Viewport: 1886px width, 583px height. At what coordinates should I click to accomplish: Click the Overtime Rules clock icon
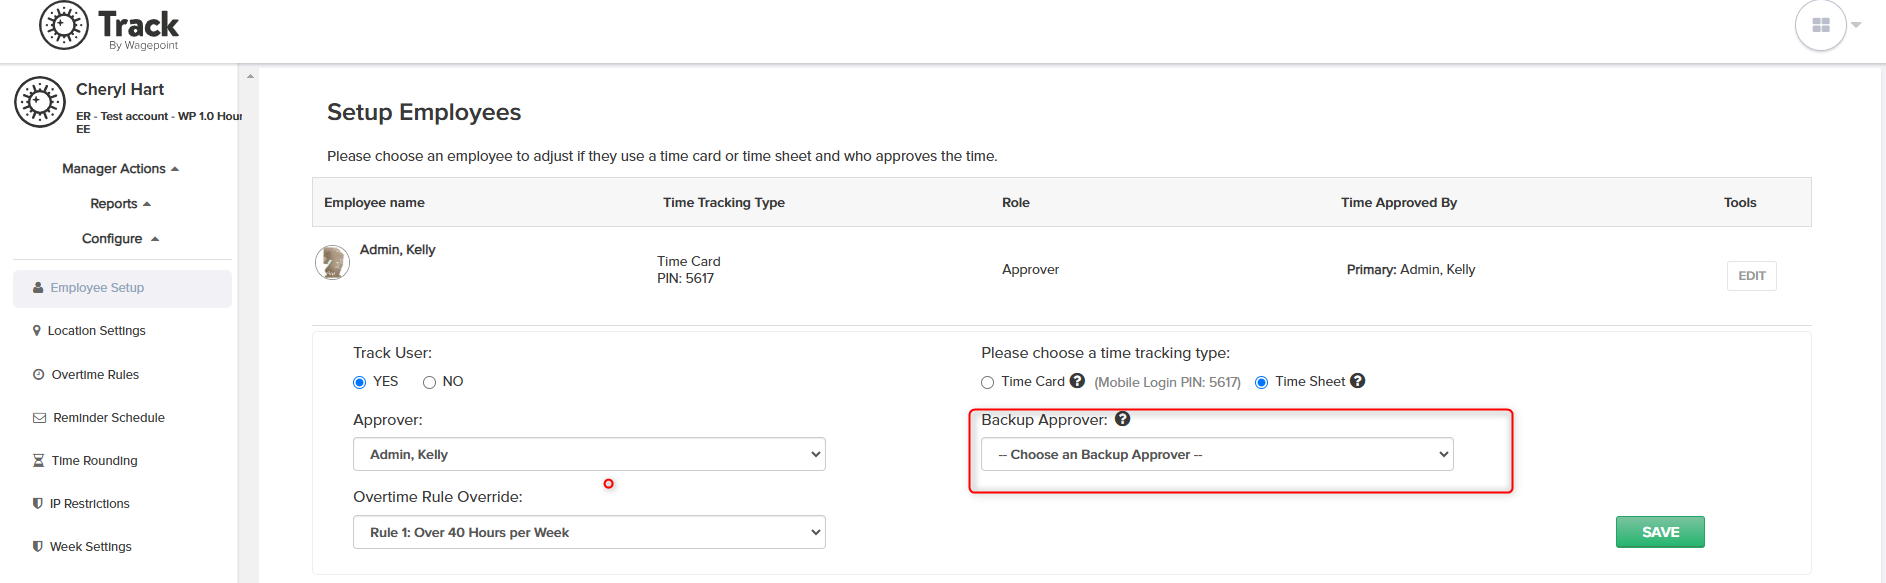[39, 375]
